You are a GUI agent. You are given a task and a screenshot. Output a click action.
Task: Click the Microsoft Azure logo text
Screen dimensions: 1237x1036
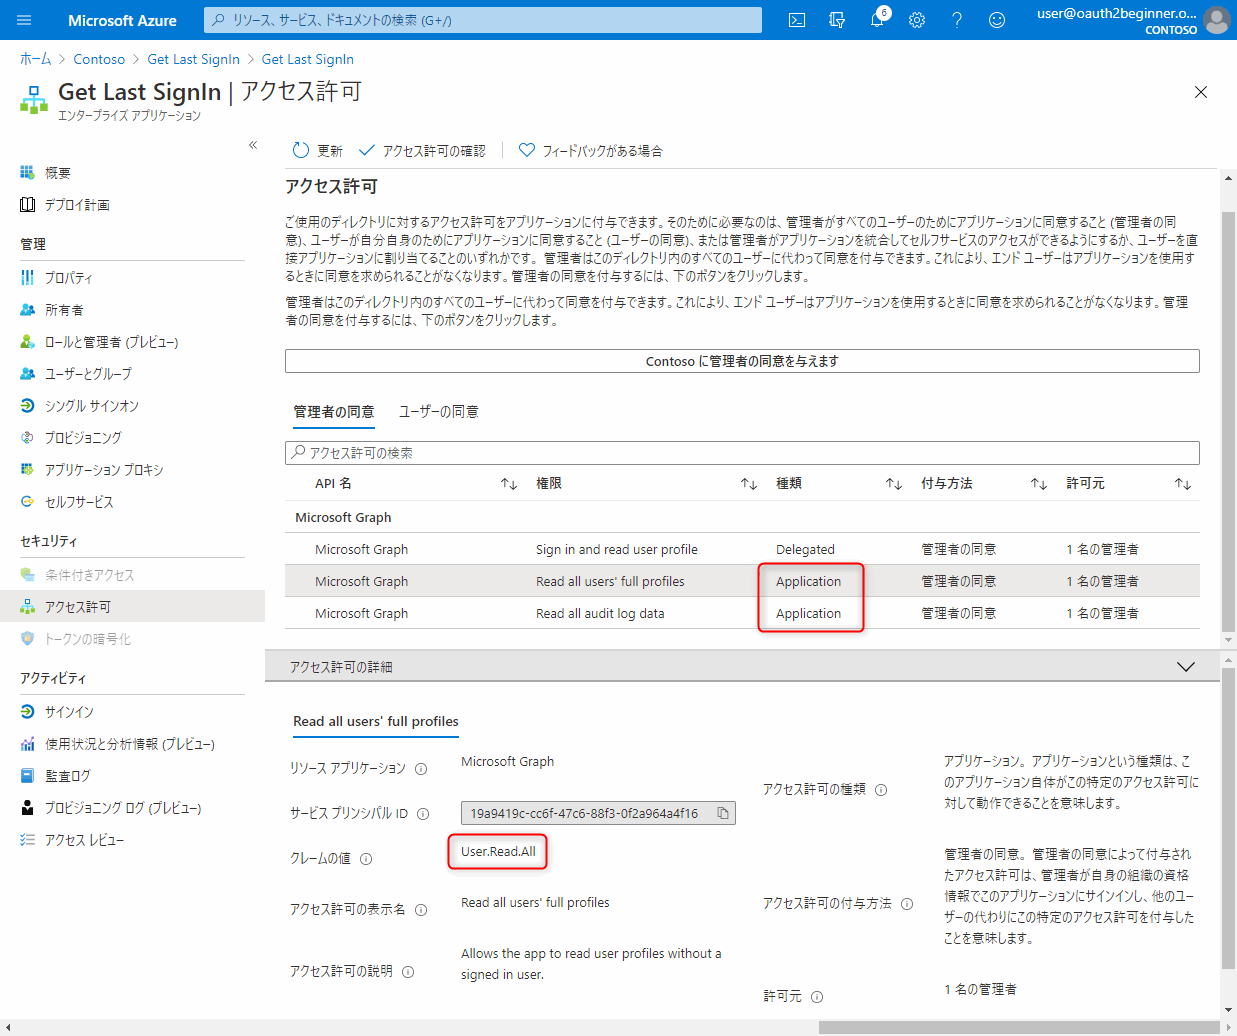pyautogui.click(x=122, y=20)
